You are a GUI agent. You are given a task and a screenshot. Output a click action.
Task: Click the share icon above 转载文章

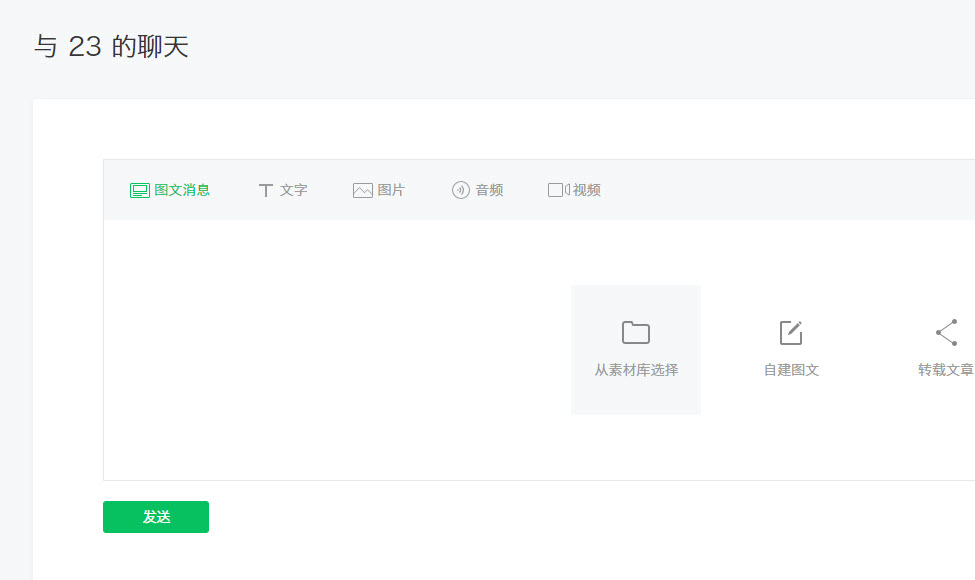[x=945, y=331]
